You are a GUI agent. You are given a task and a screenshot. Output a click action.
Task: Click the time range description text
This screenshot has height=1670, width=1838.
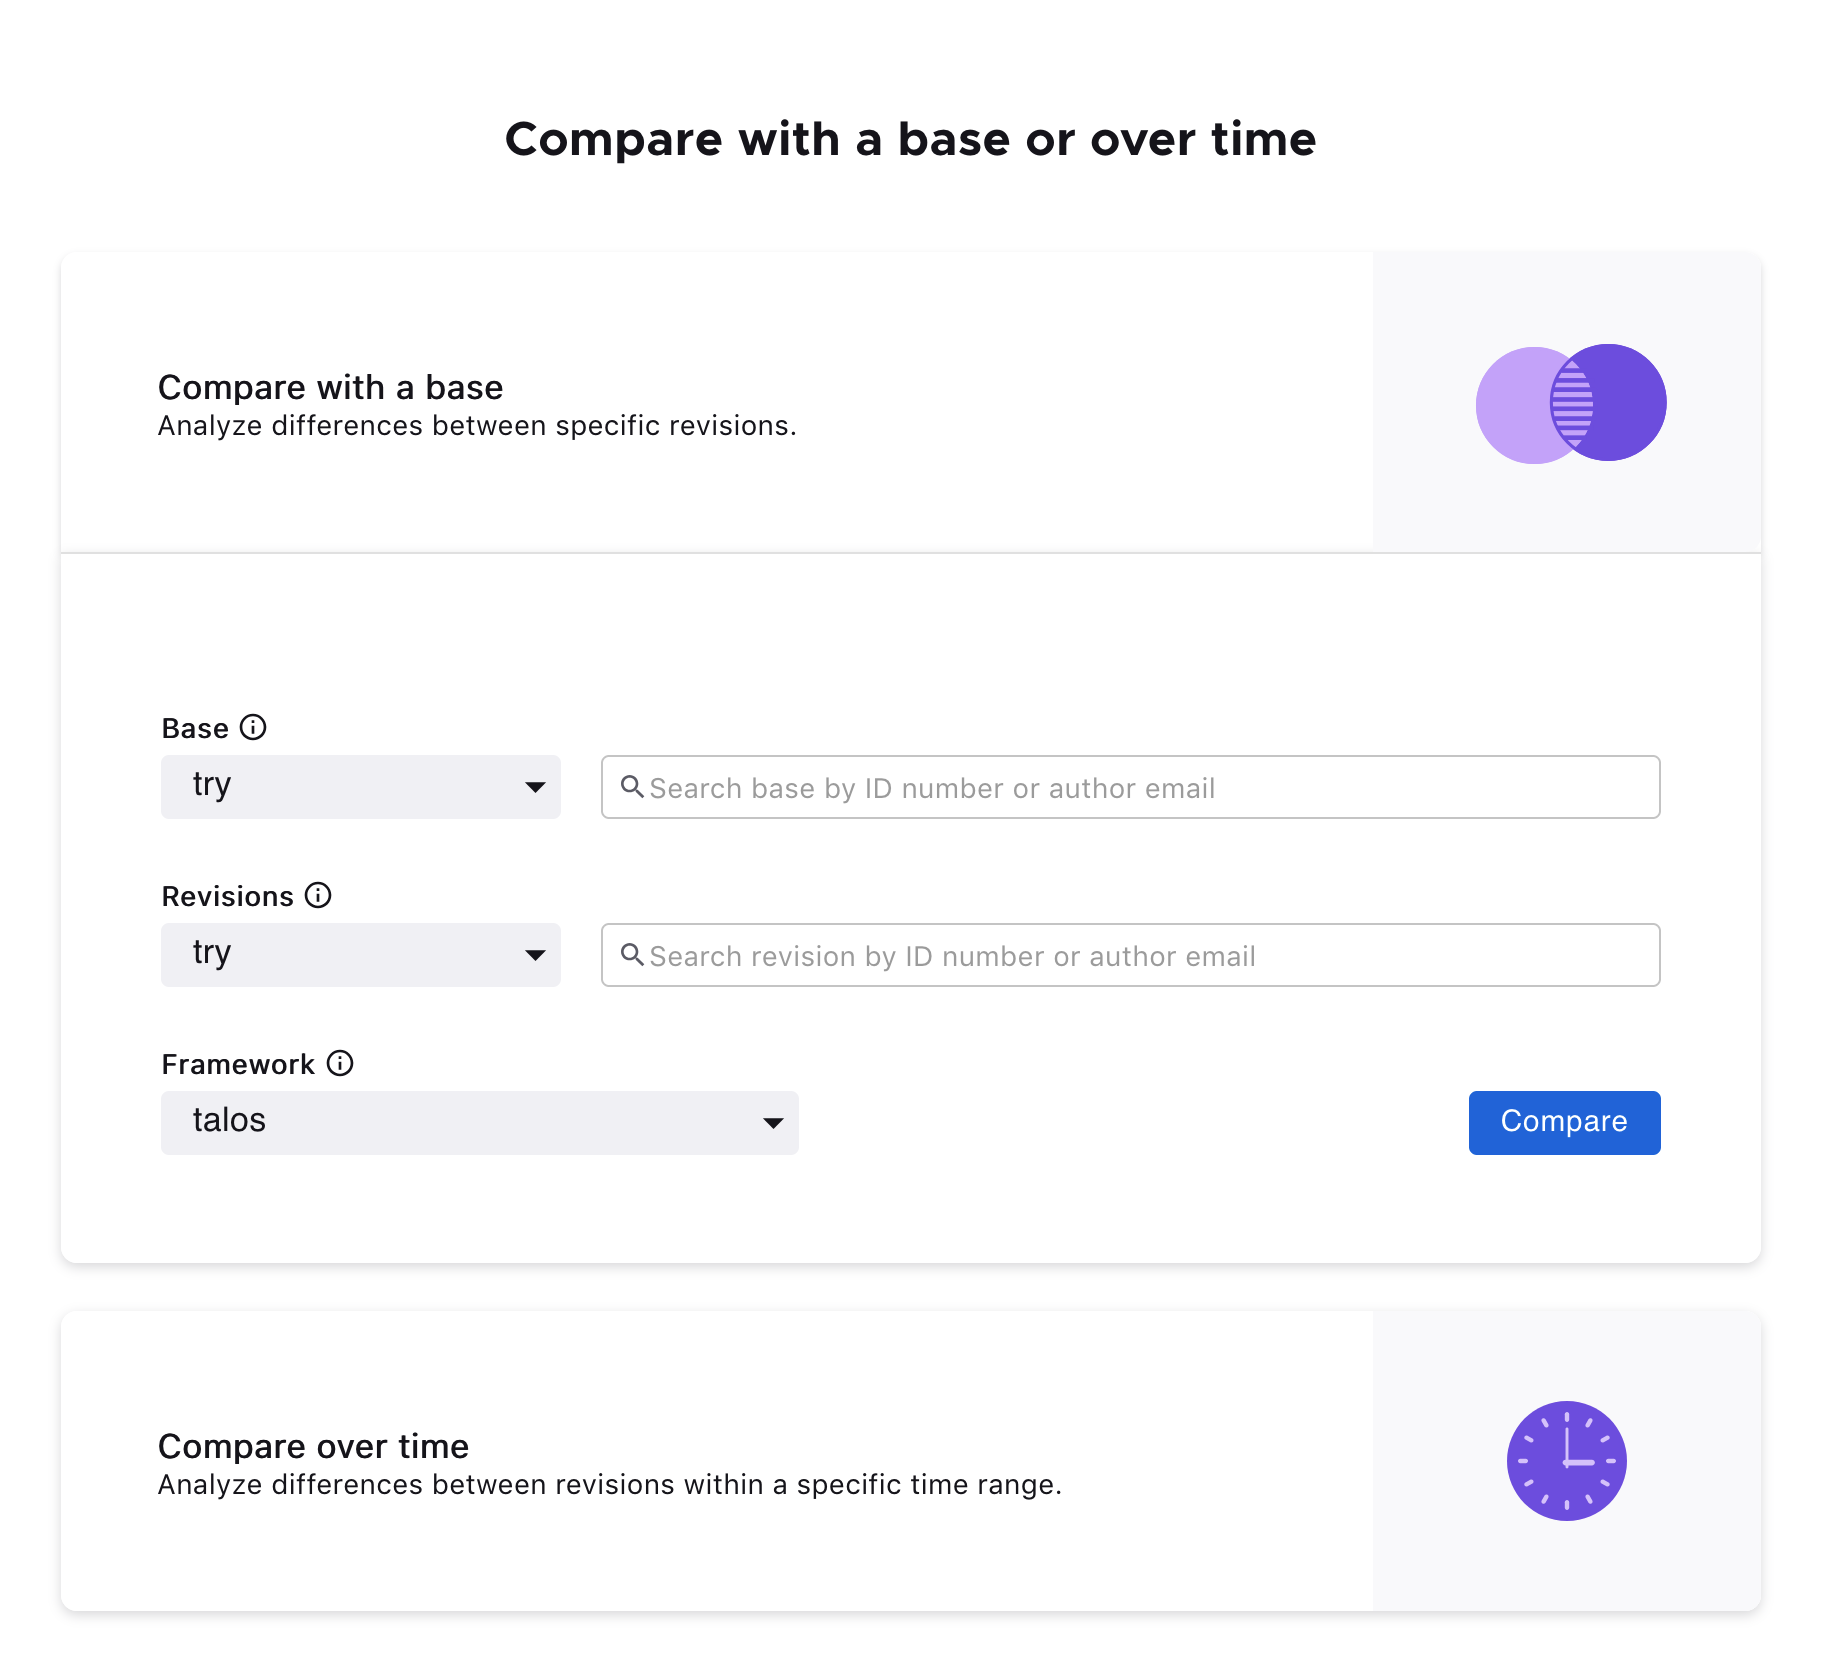(x=609, y=1485)
